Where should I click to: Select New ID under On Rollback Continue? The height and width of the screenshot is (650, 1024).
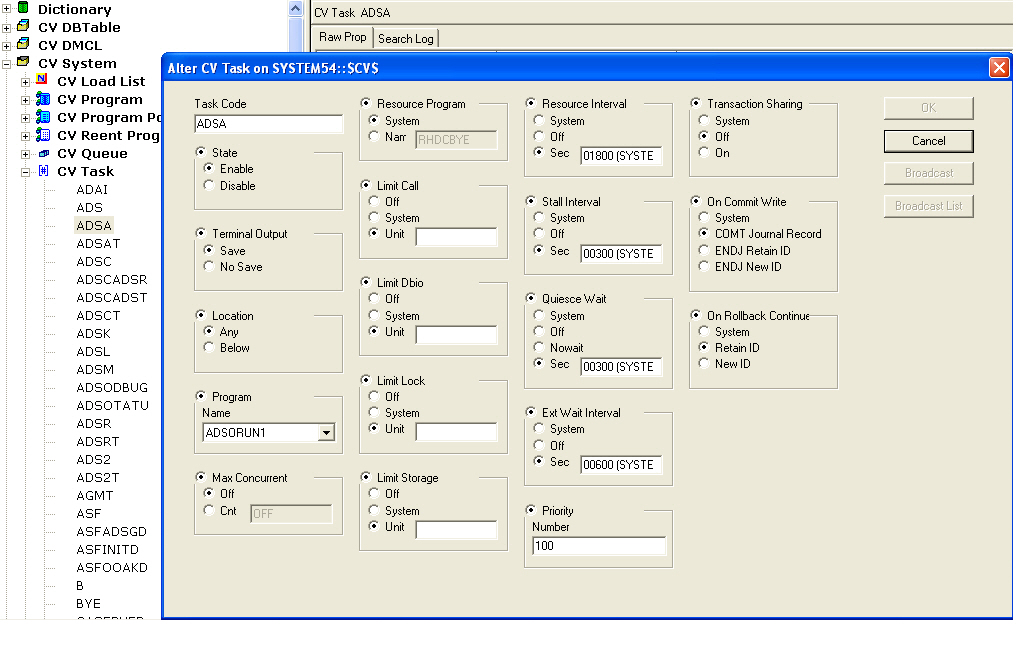tap(704, 363)
